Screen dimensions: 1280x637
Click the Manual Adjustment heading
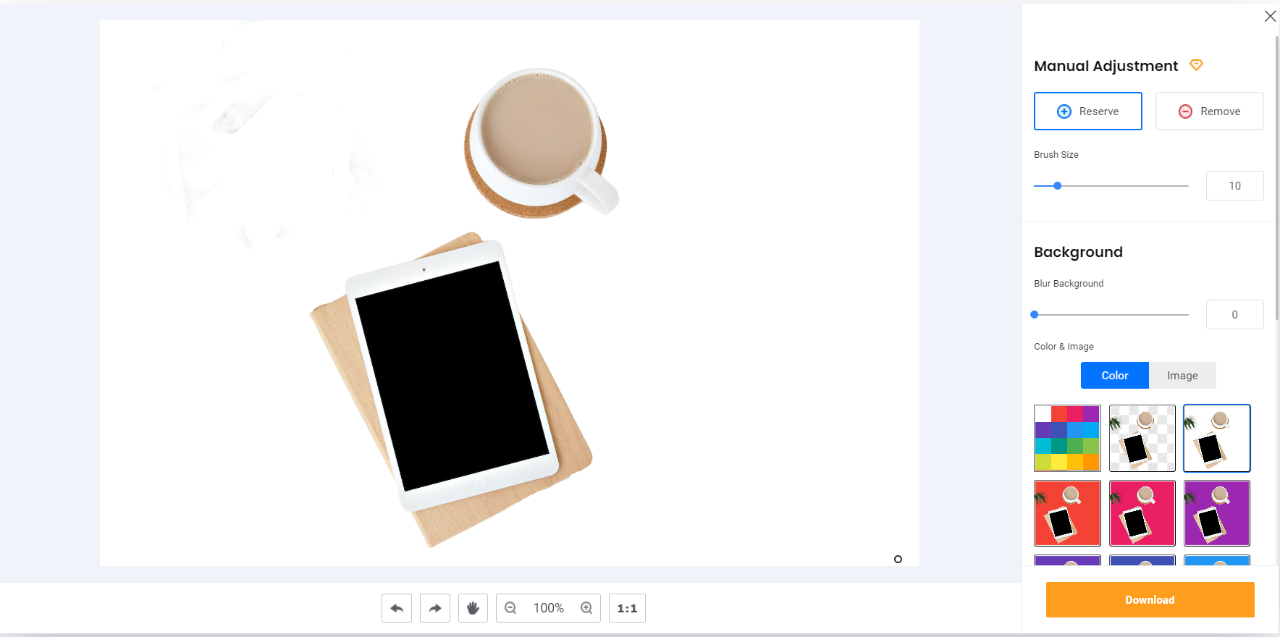tap(1106, 66)
